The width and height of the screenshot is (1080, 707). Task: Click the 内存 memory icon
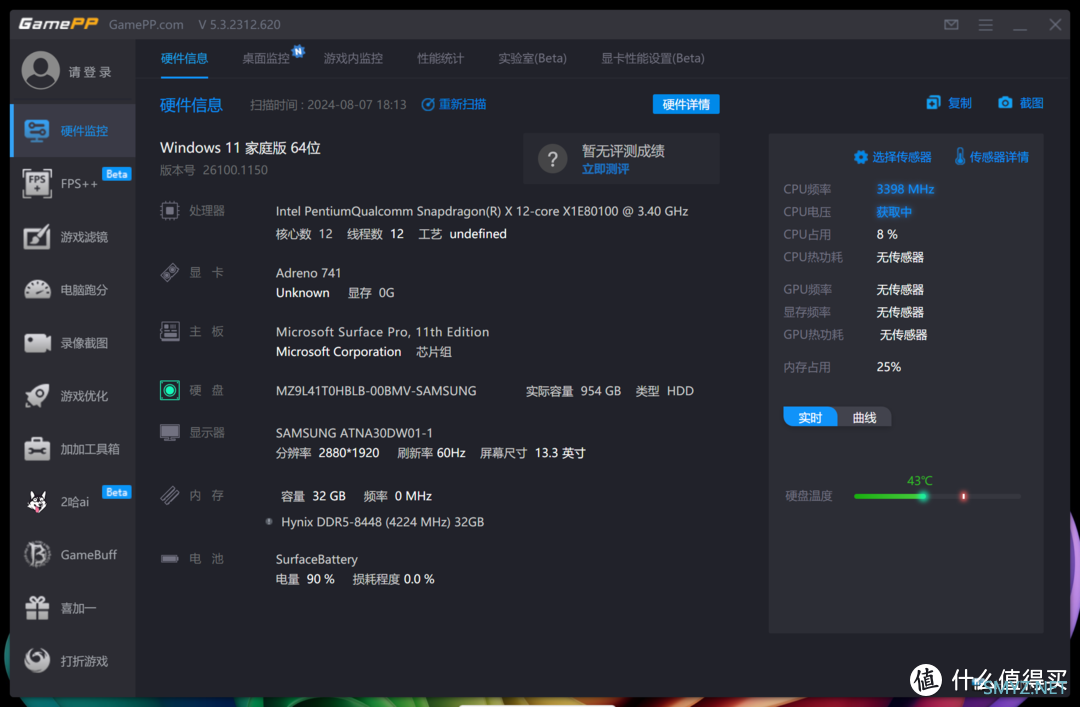(x=169, y=495)
